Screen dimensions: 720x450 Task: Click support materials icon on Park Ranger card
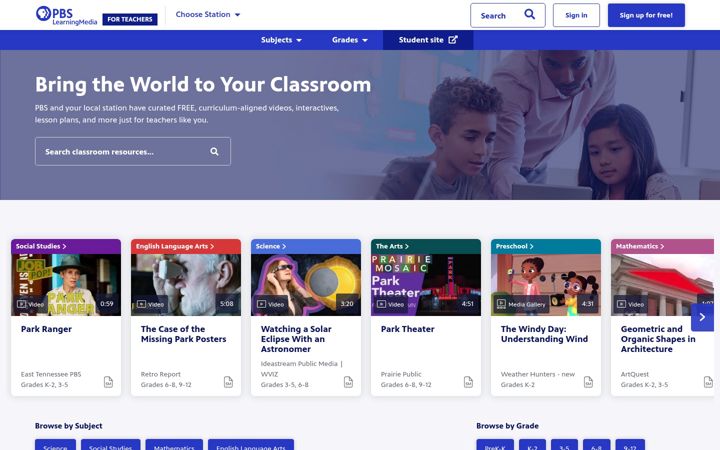(x=108, y=382)
